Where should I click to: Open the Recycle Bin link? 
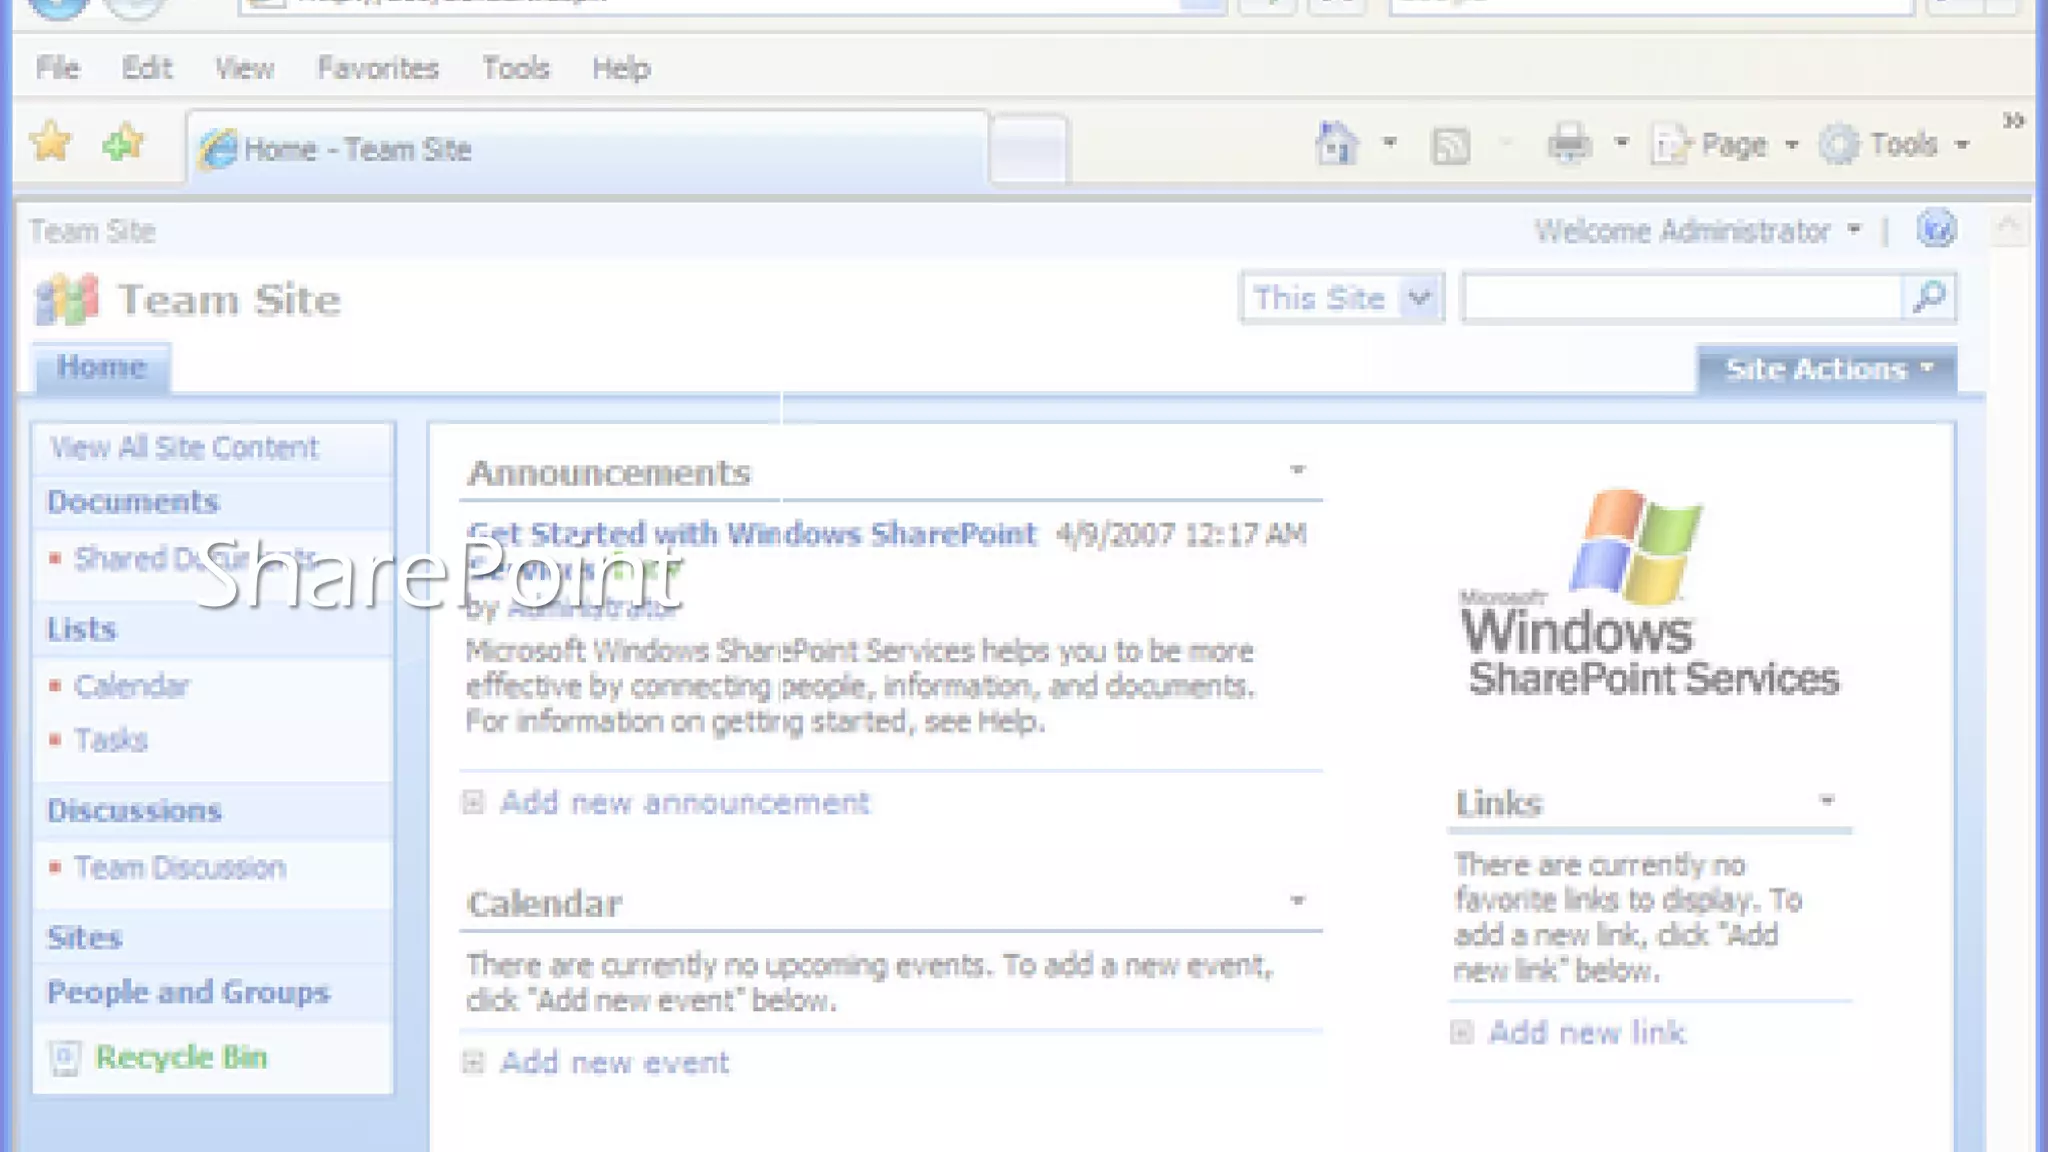(181, 1057)
